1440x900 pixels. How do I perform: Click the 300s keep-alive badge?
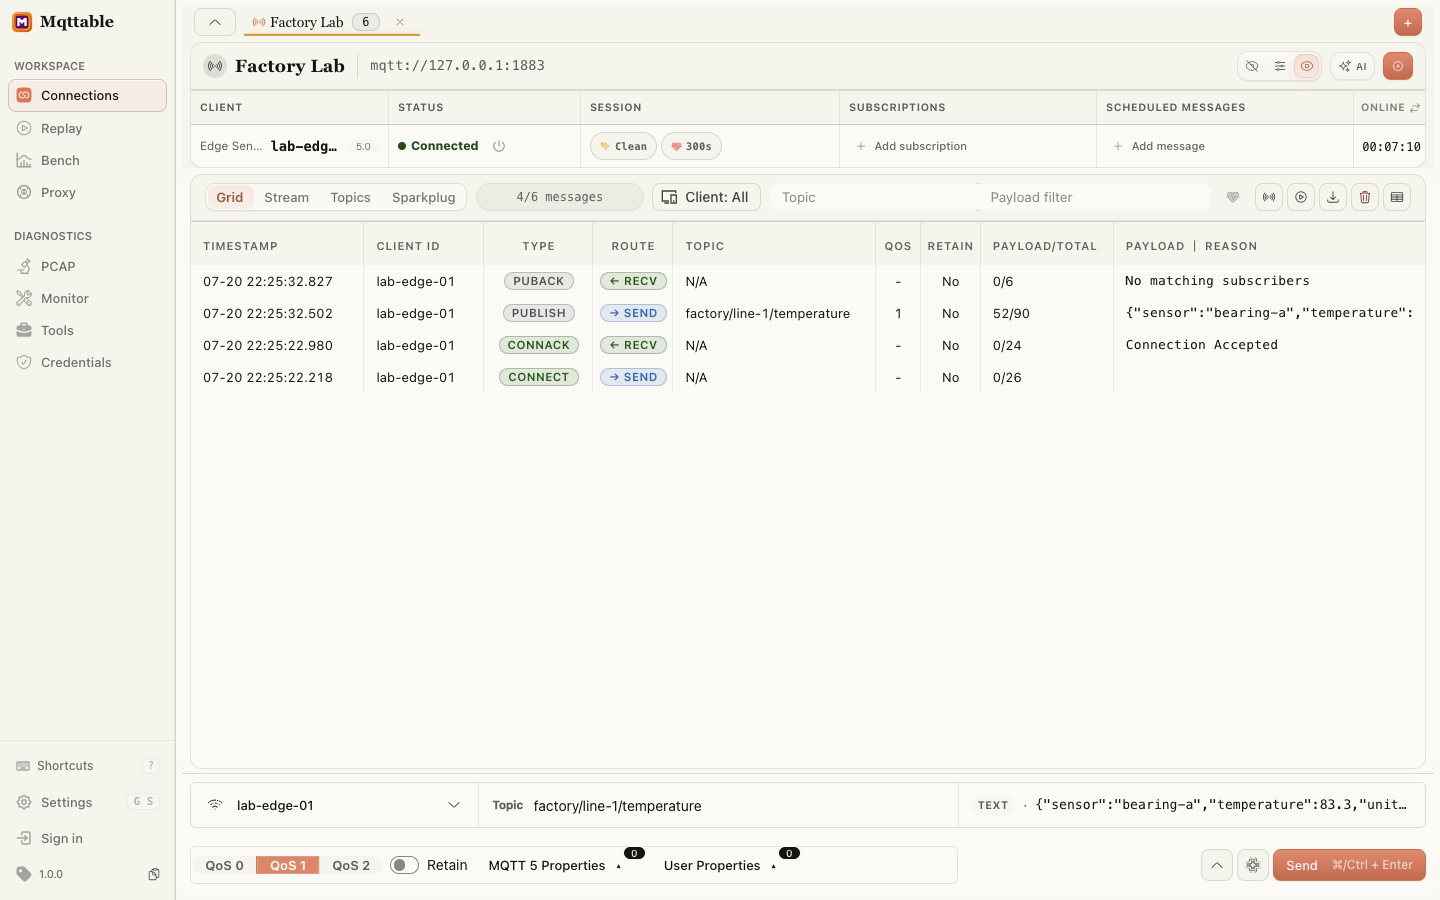(x=691, y=146)
